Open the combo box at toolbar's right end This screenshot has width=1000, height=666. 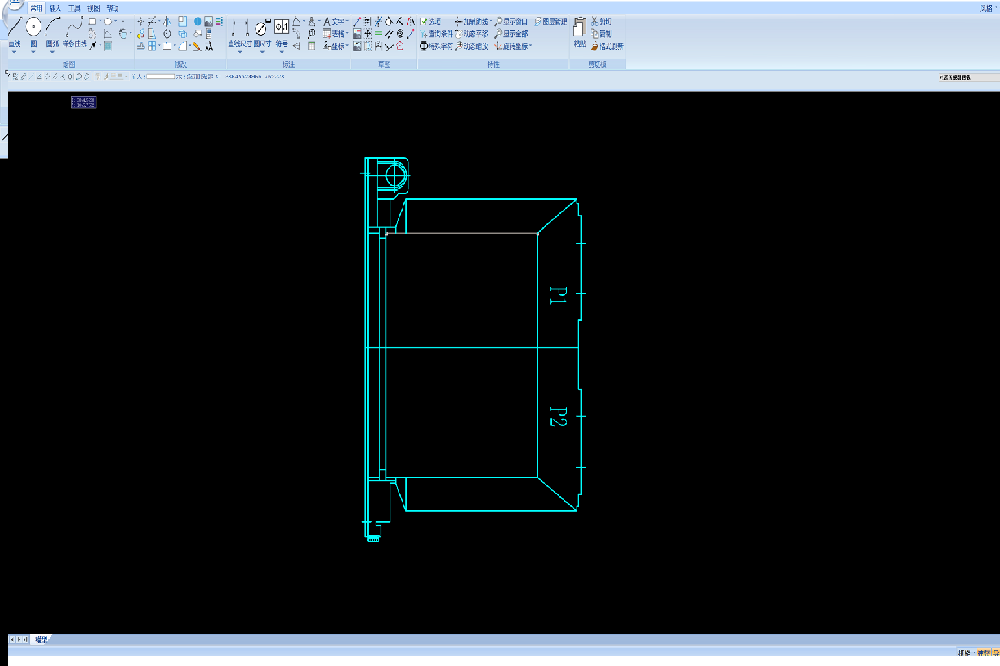coord(966,76)
